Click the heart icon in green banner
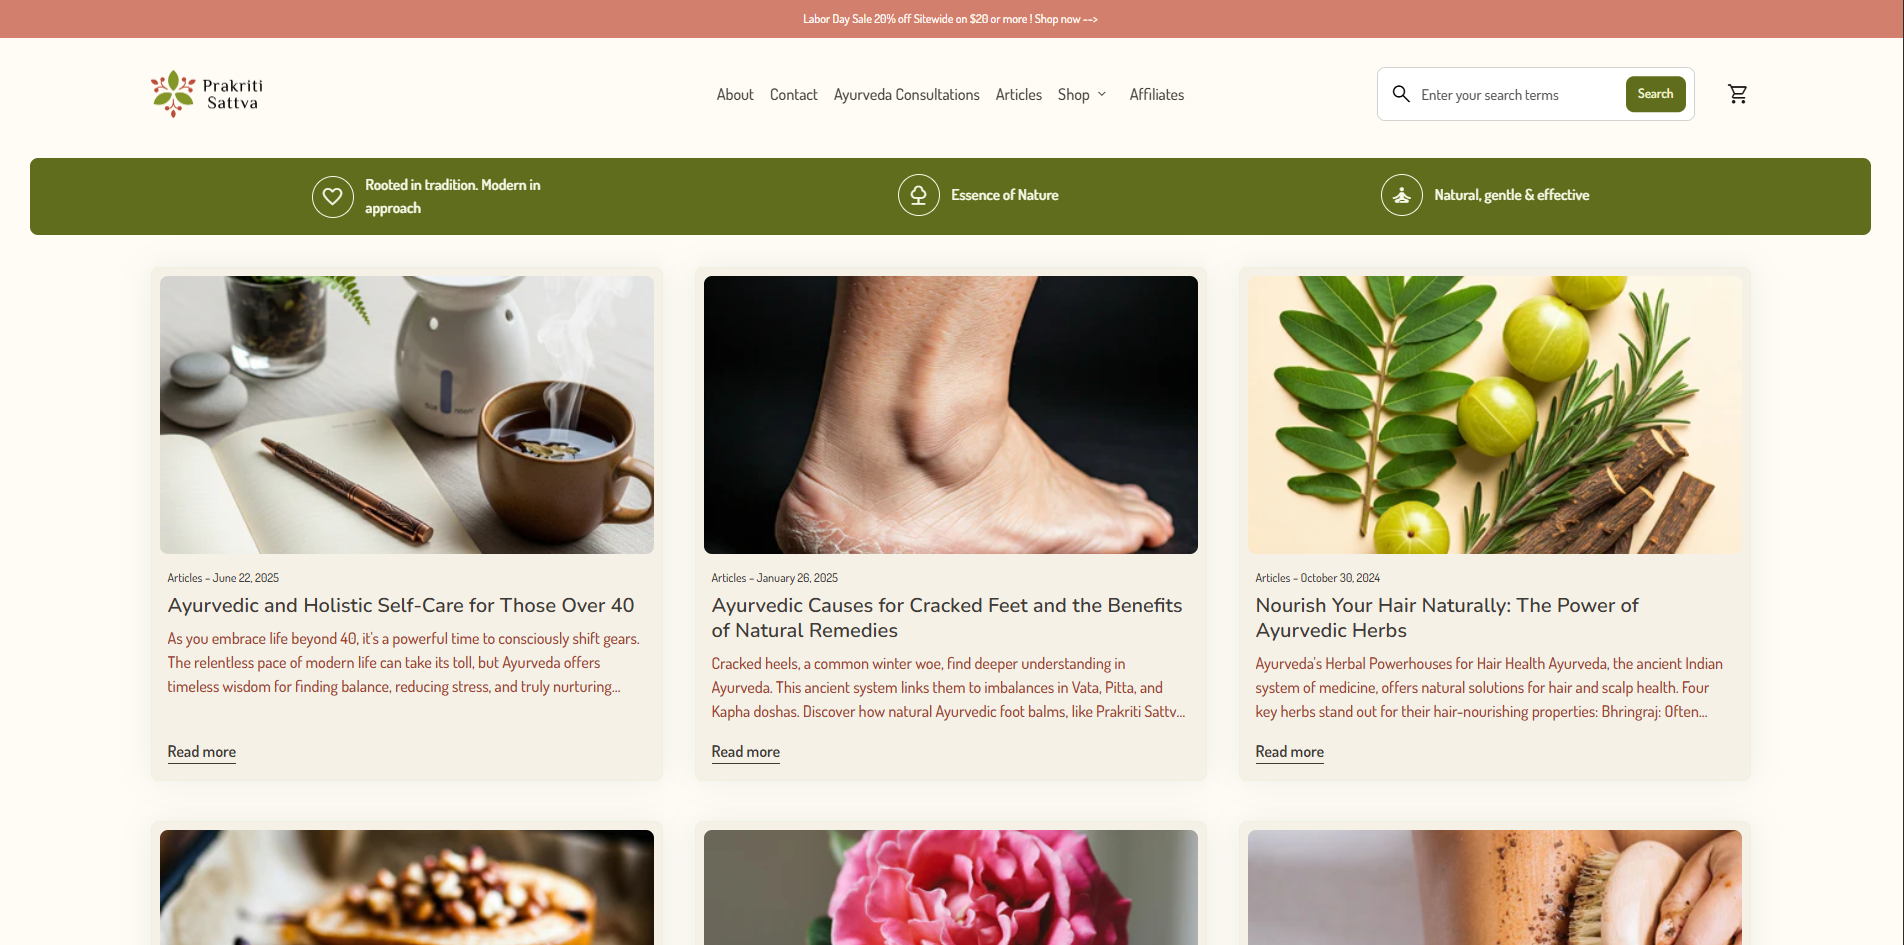The height and width of the screenshot is (945, 1904). [333, 197]
